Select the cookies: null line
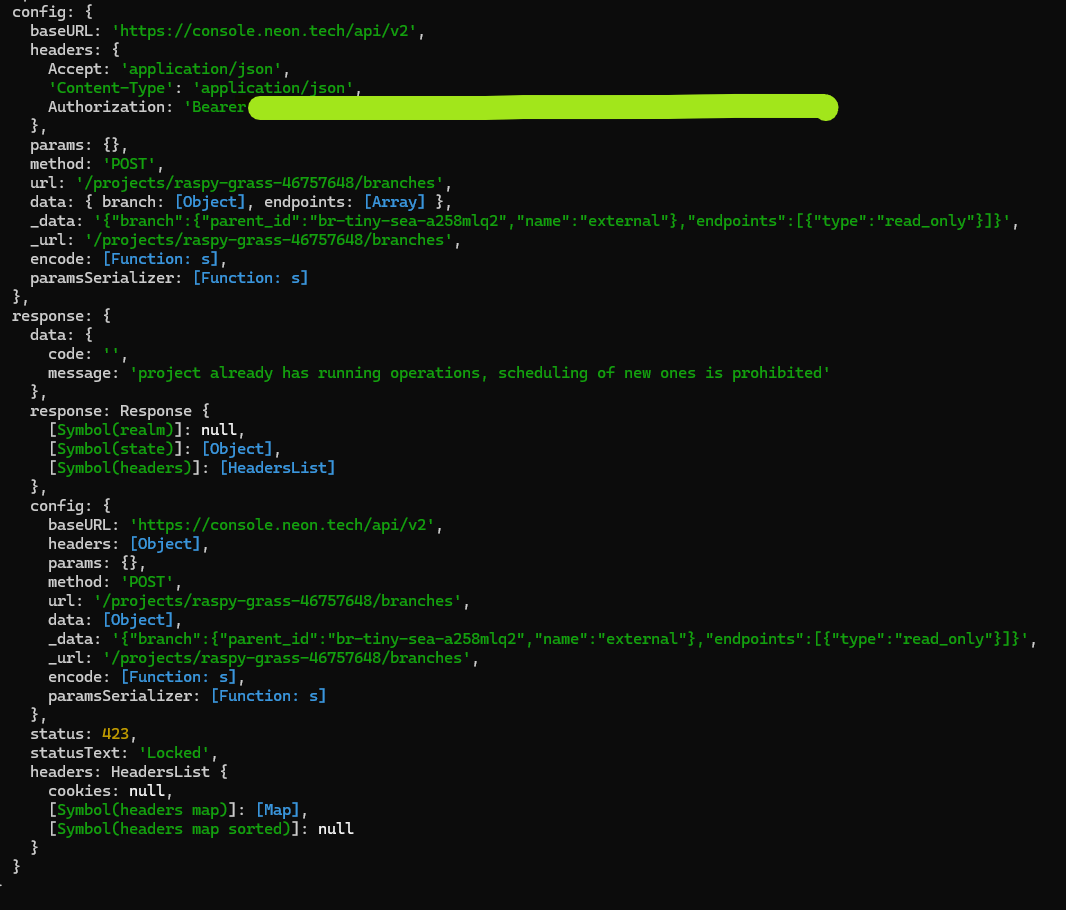The height and width of the screenshot is (910, 1066). pos(110,791)
